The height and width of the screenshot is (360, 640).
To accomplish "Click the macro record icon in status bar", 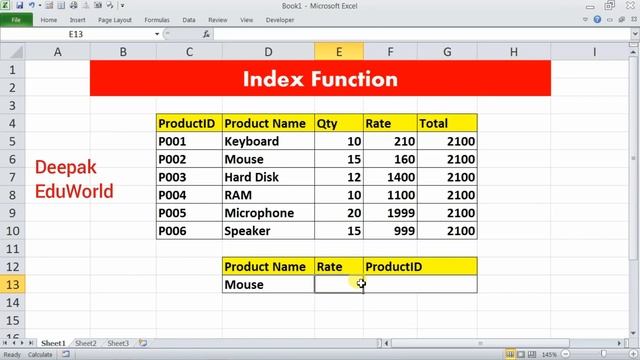I will (66, 354).
